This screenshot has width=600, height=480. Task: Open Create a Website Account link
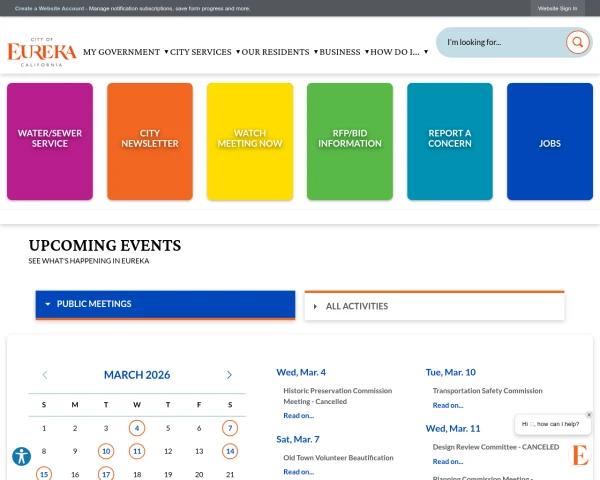pyautogui.click(x=50, y=8)
